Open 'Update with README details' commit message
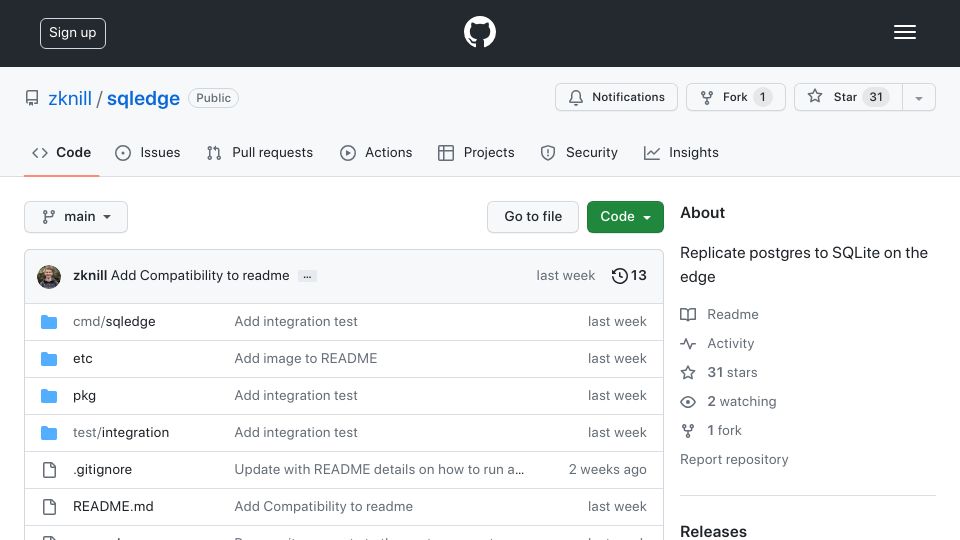This screenshot has height=540, width=960. tap(379, 470)
